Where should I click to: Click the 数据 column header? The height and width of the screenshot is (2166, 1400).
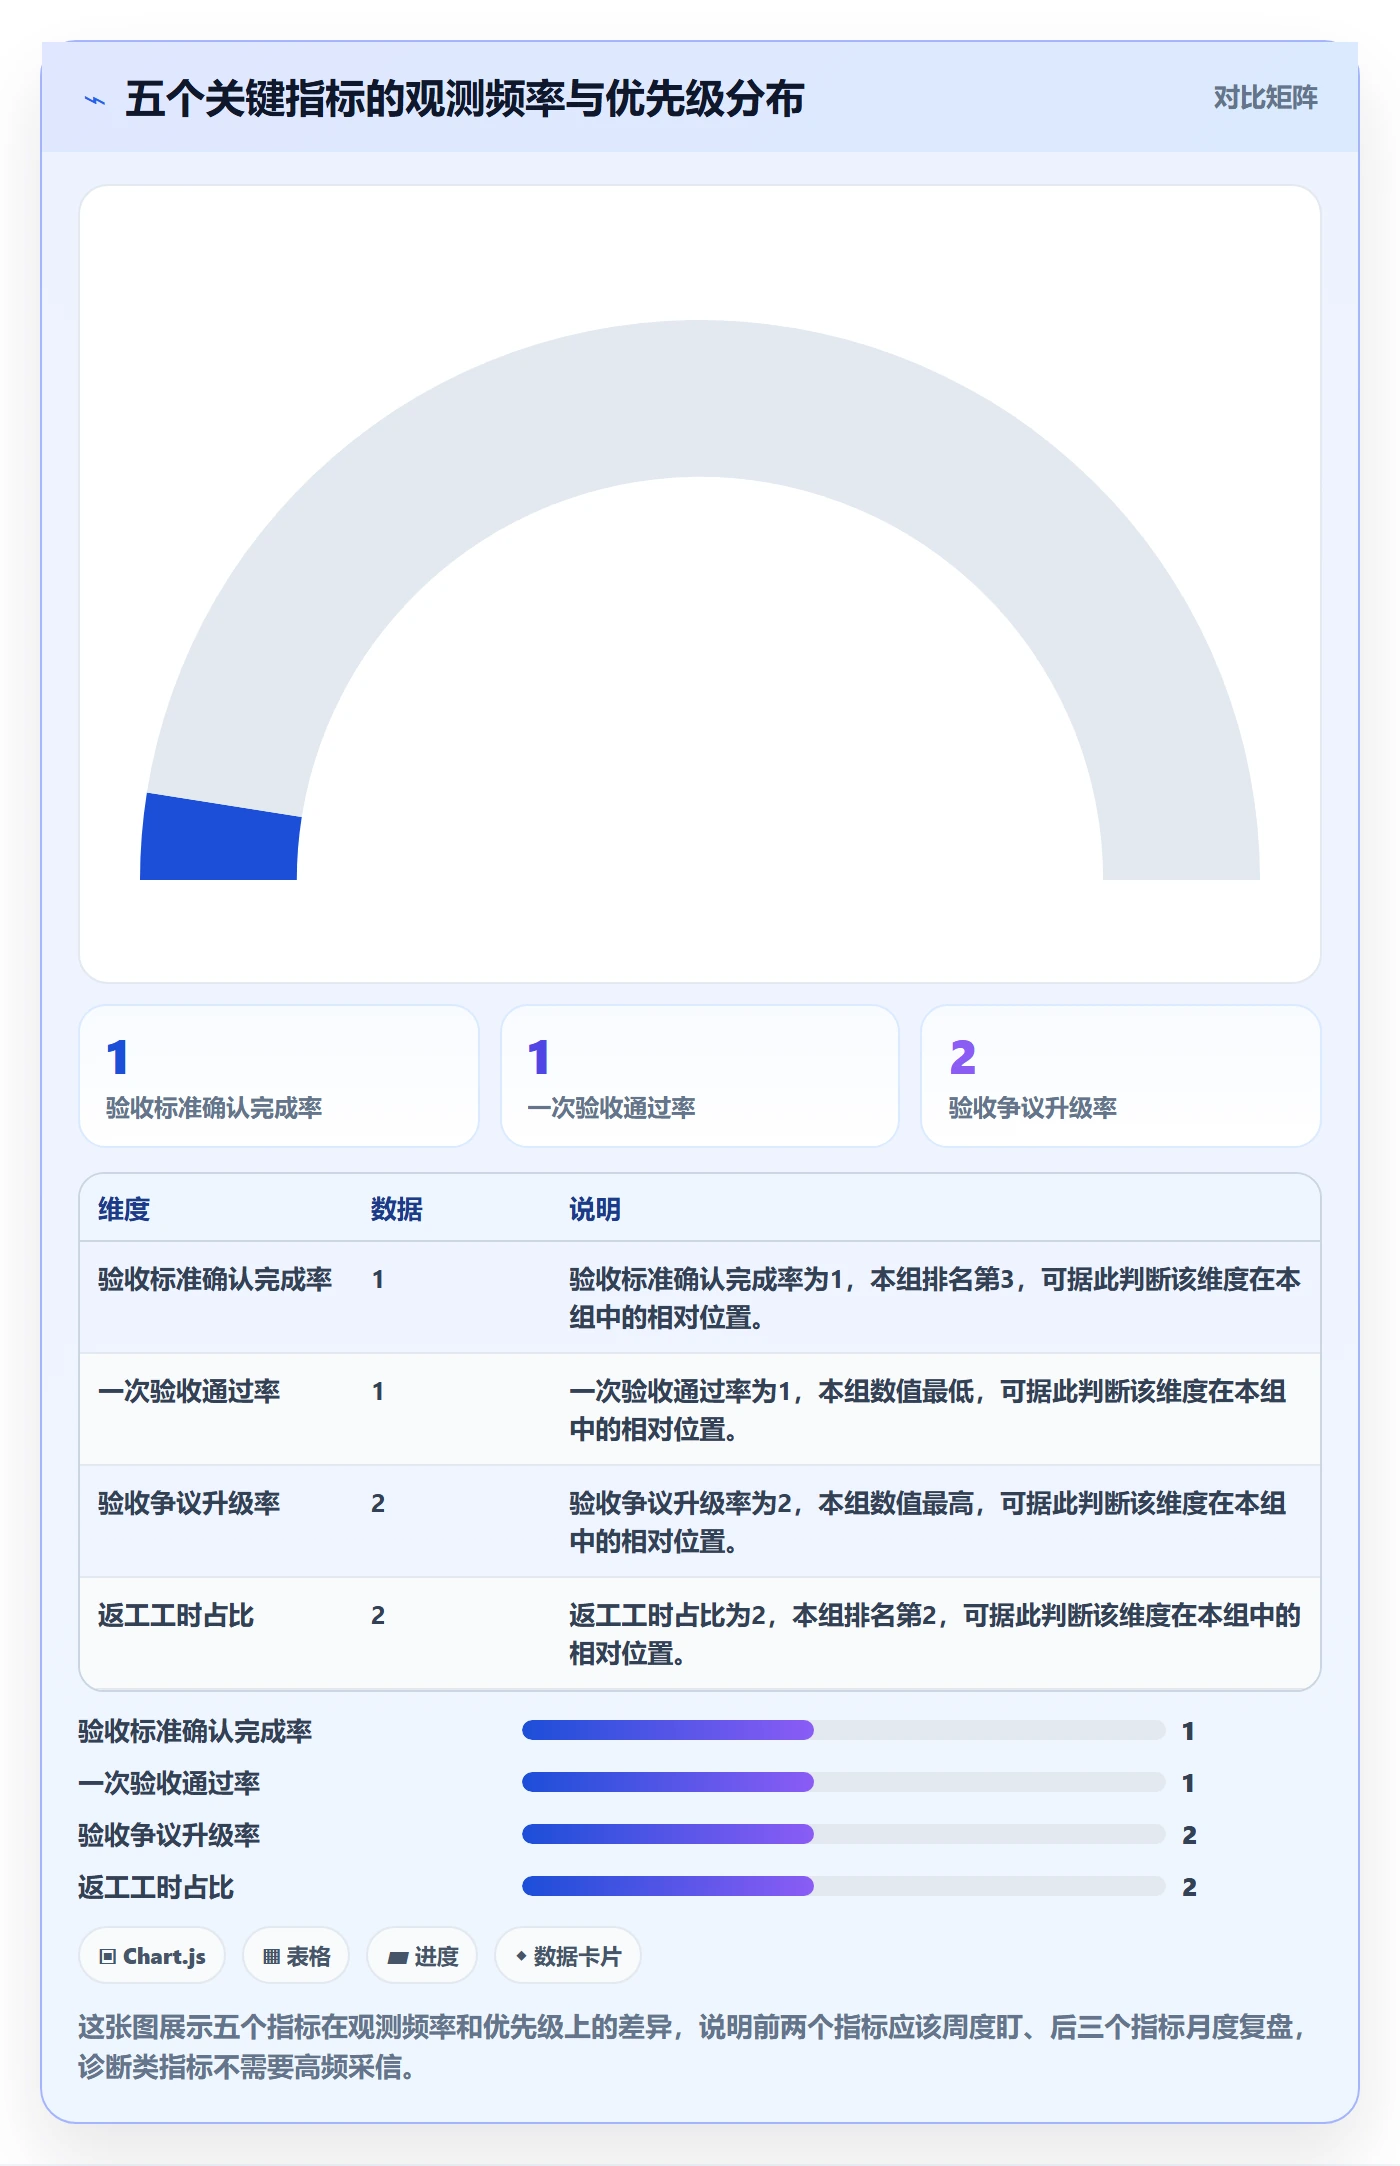click(x=397, y=1209)
